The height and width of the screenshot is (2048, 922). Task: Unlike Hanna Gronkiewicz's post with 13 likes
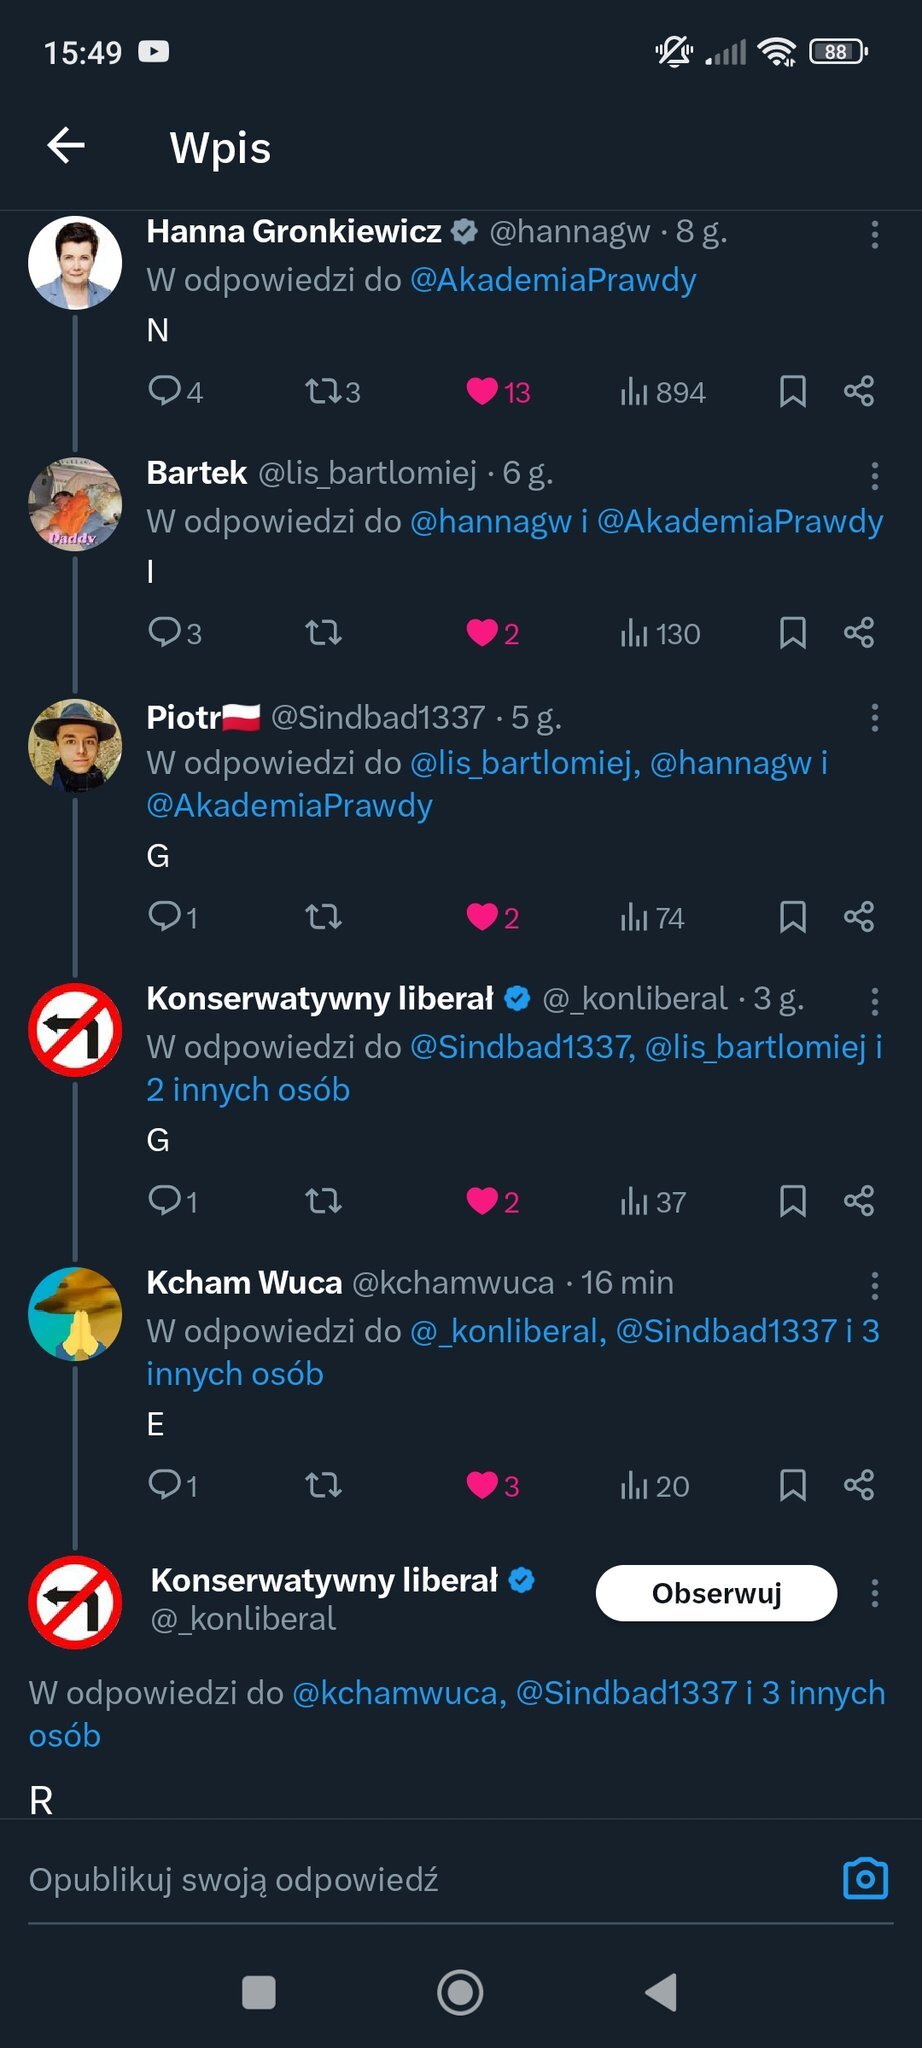(483, 391)
